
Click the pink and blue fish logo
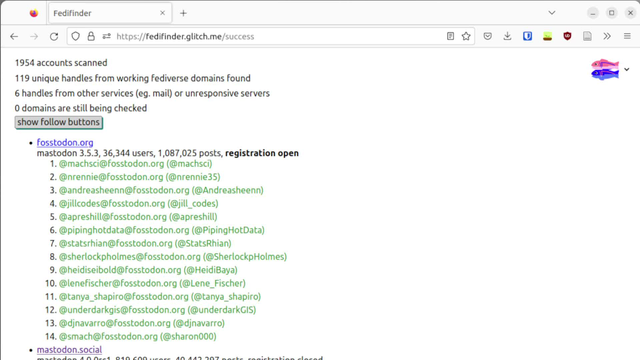point(605,69)
